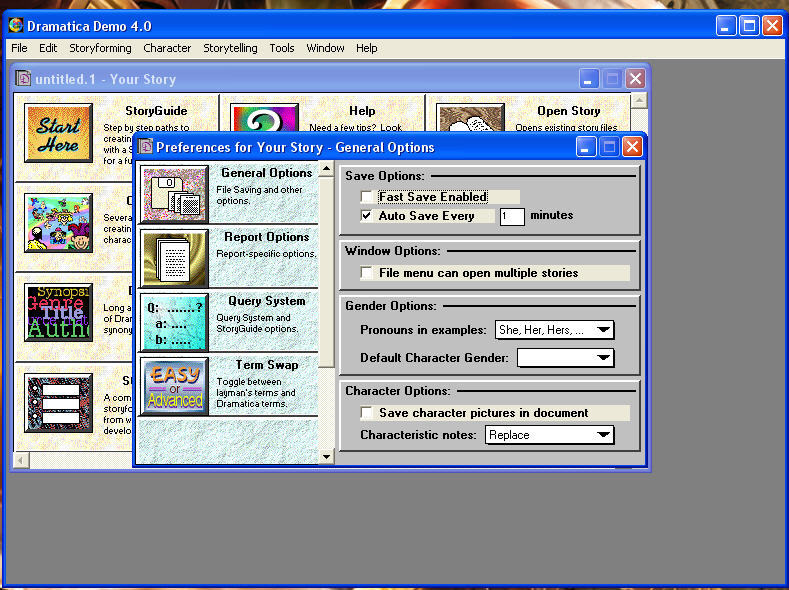The height and width of the screenshot is (590, 789).
Task: Toggle File menu can open multiple stories
Action: [x=367, y=273]
